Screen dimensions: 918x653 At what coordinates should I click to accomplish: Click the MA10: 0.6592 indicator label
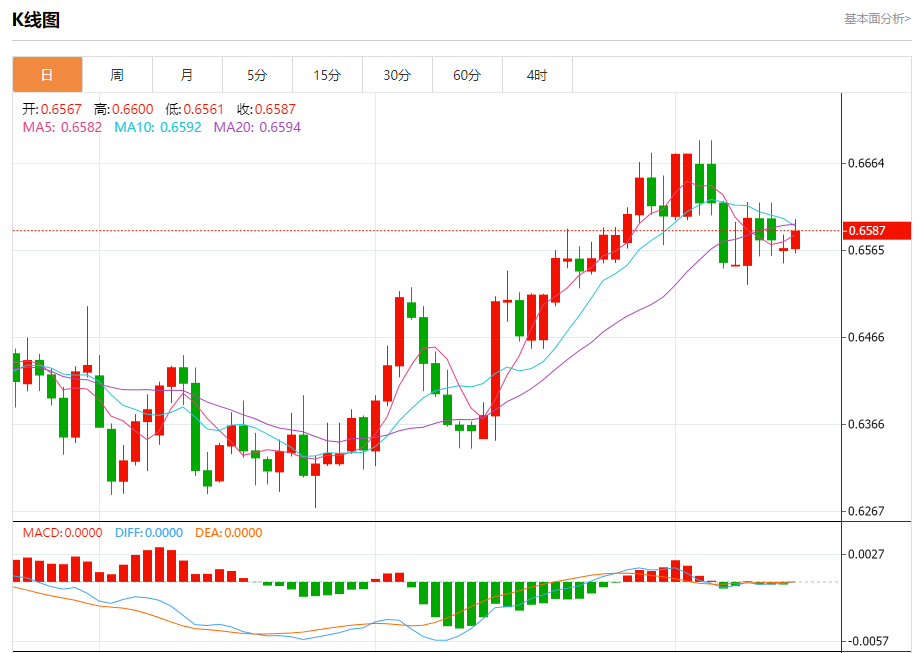point(158,127)
